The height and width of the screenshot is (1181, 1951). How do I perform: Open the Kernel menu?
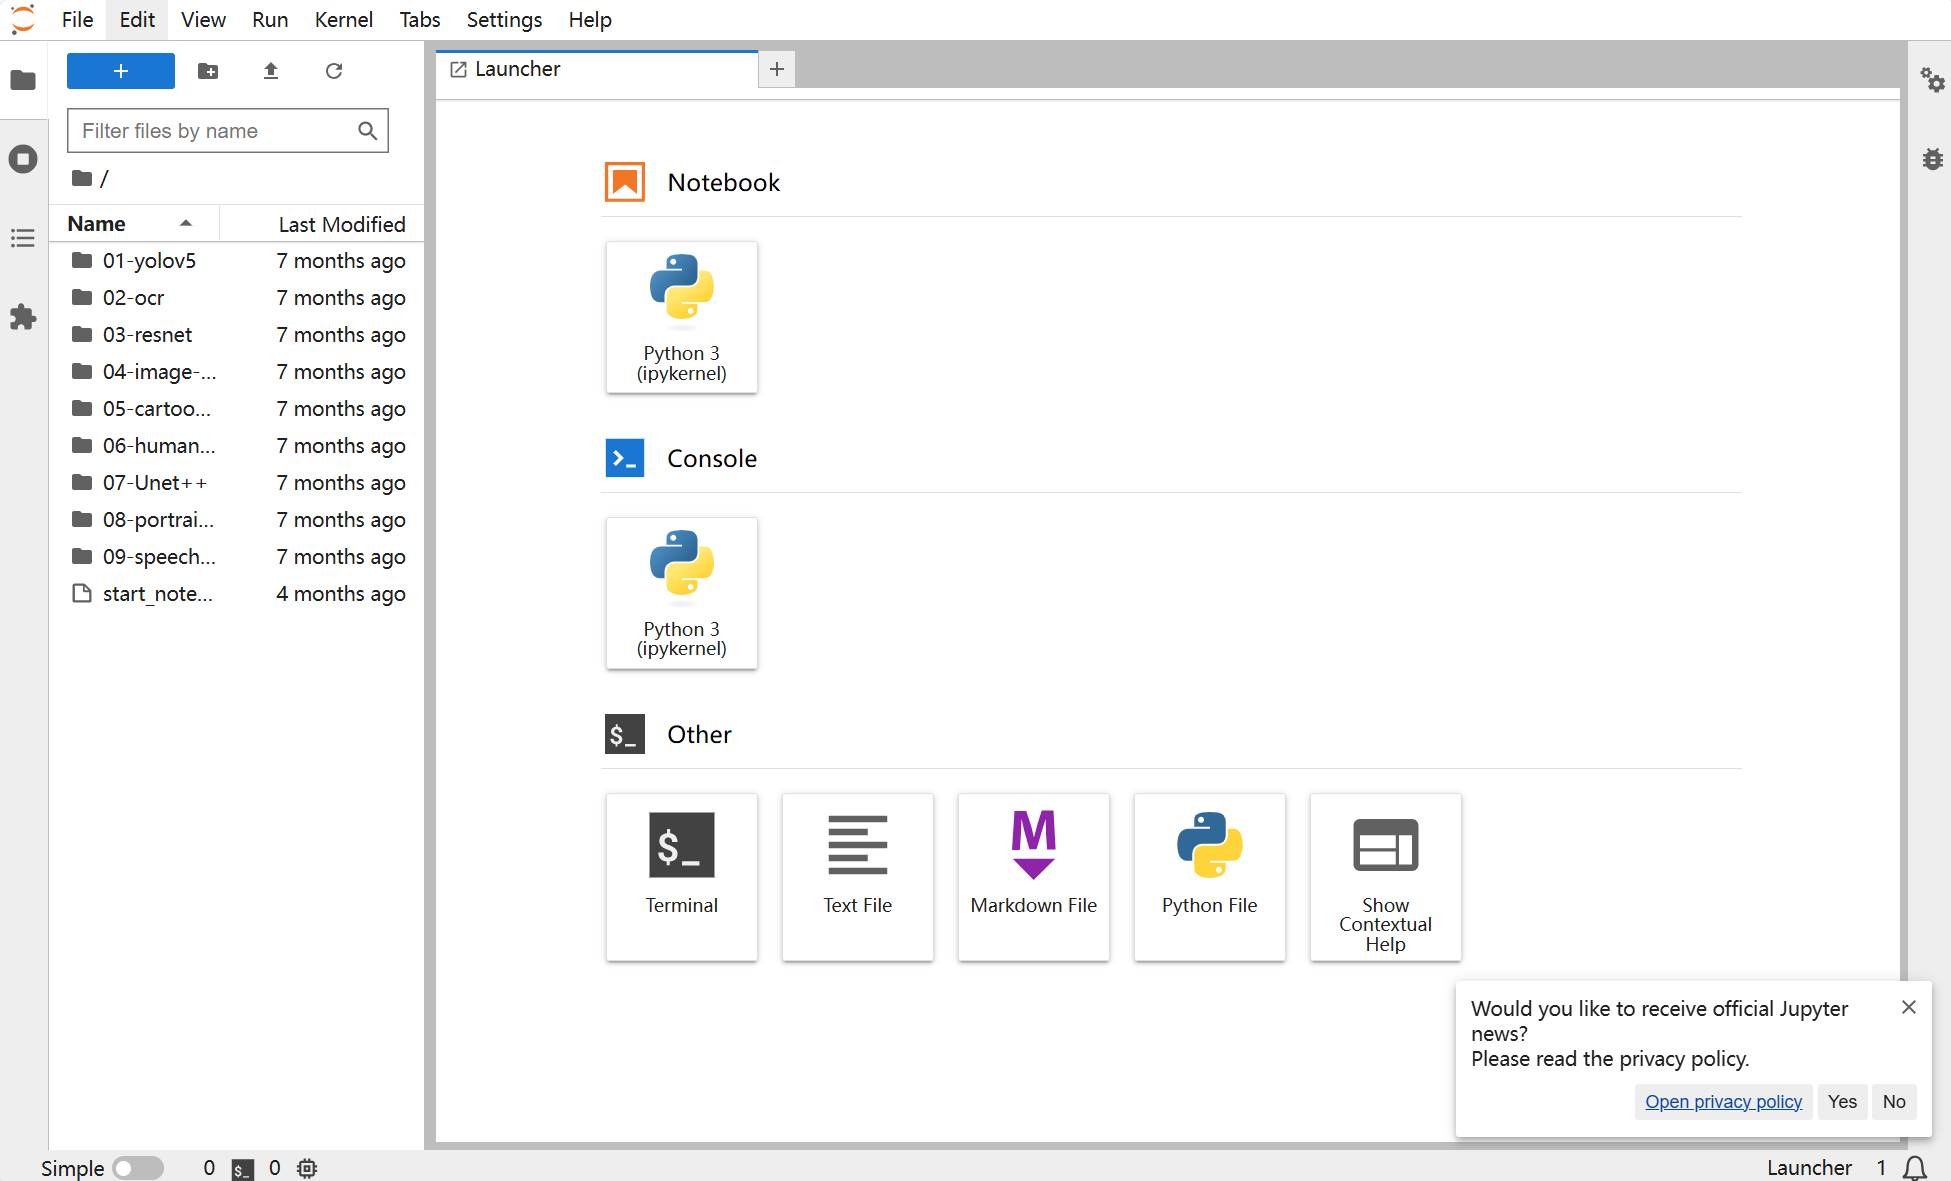point(343,20)
